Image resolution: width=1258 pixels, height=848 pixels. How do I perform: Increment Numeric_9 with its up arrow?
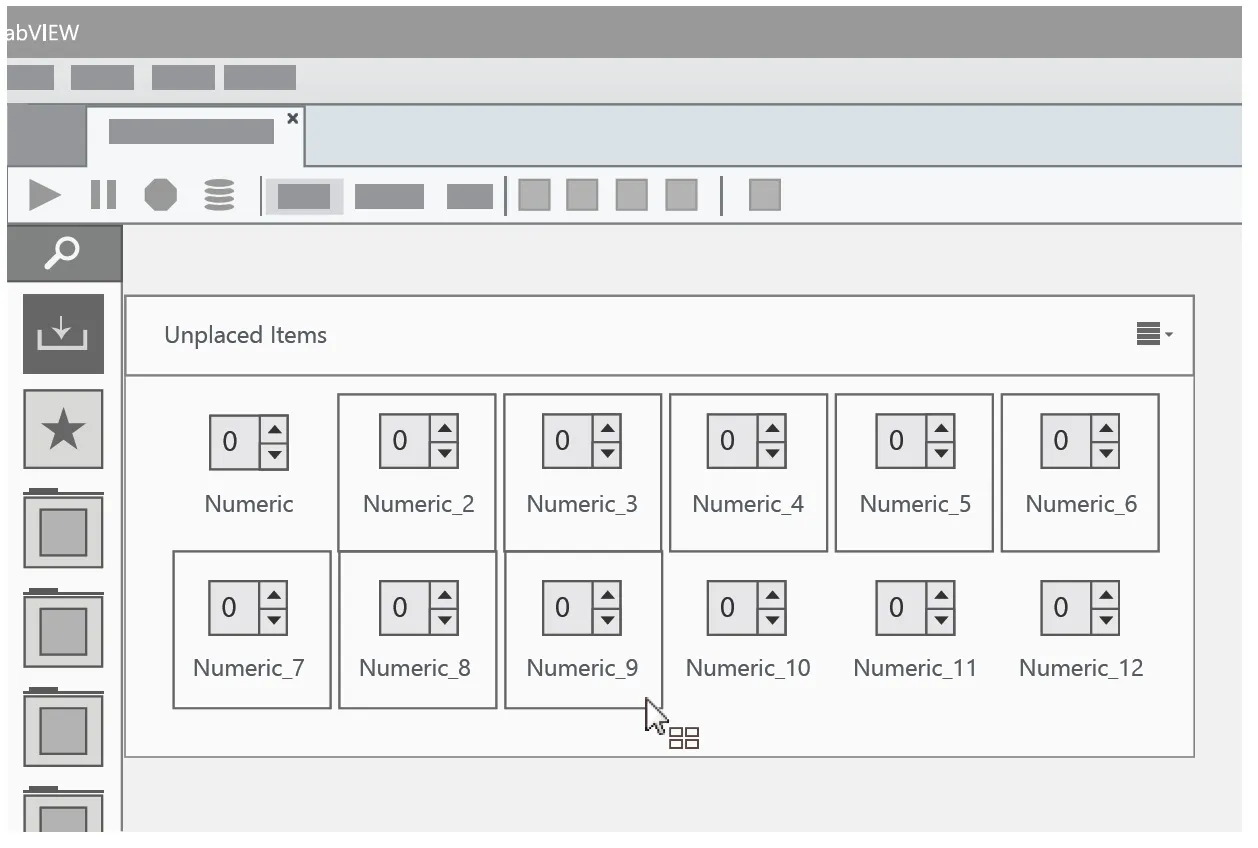pyautogui.click(x=608, y=596)
